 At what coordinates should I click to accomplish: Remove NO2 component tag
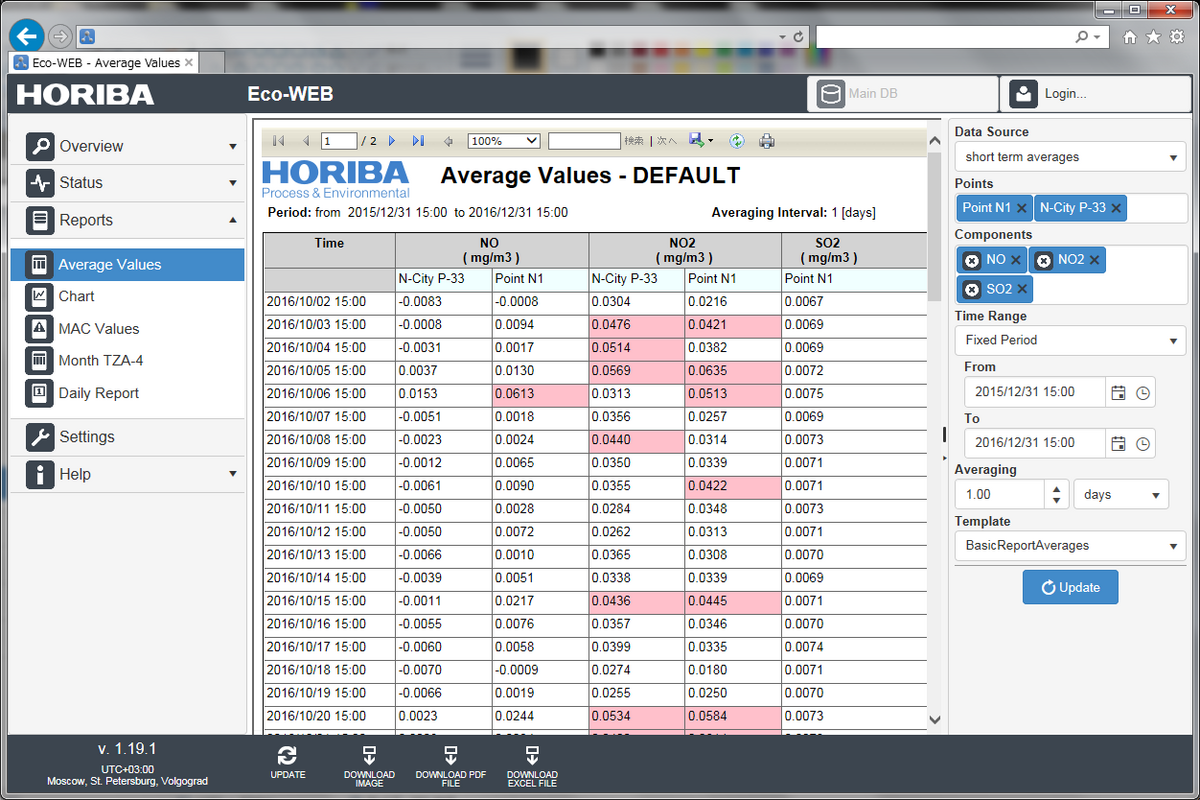(1095, 260)
